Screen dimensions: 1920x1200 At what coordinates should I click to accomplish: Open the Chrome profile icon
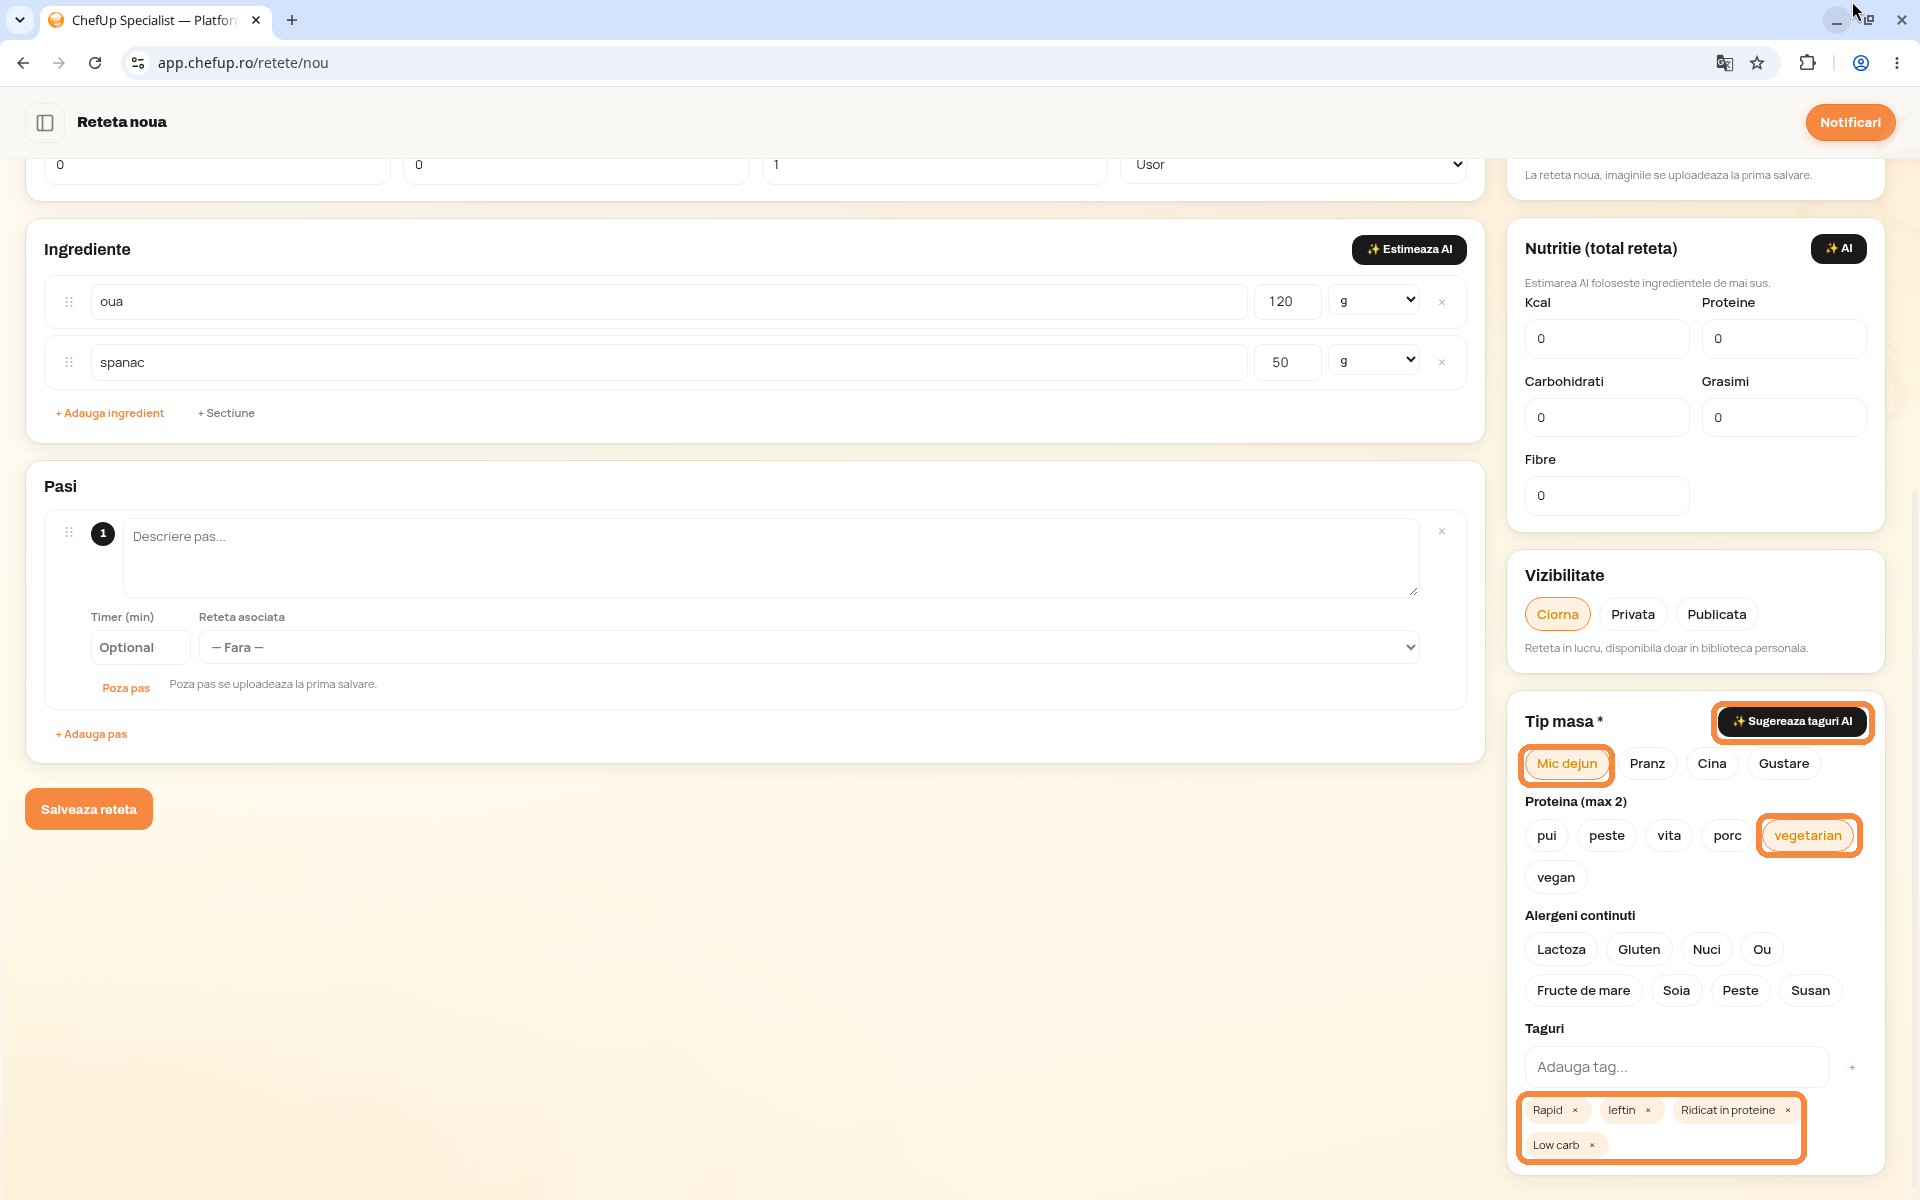[1861, 63]
